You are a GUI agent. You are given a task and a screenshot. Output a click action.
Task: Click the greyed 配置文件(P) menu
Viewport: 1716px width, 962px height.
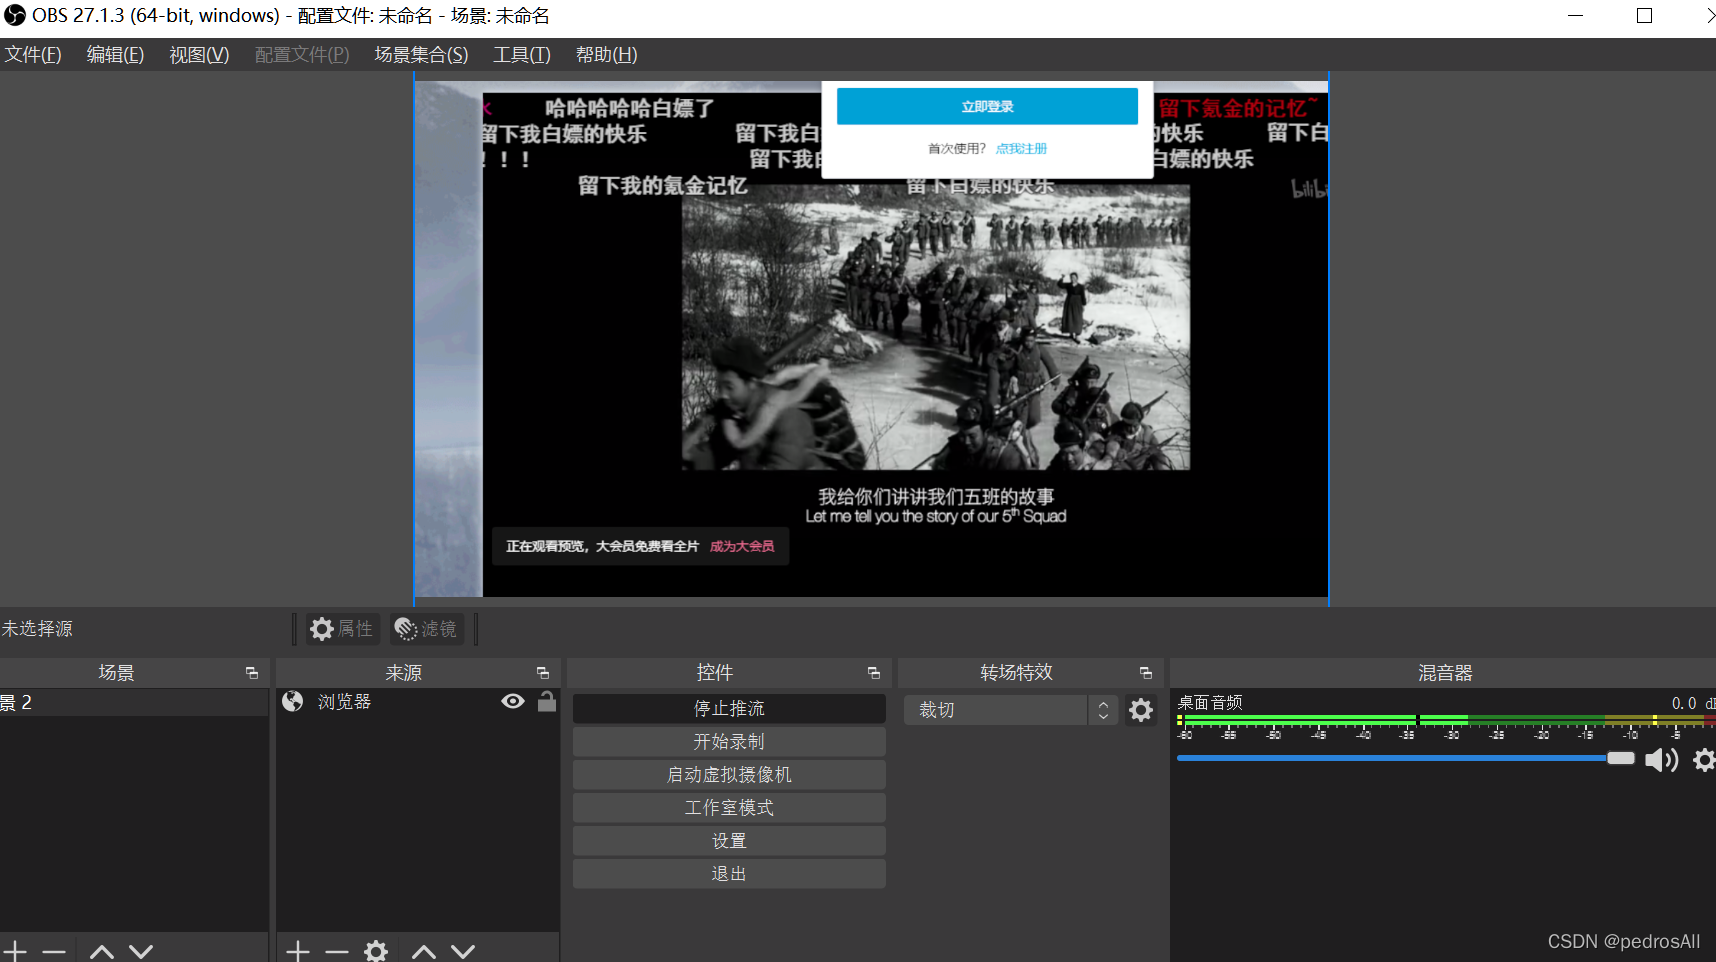tap(302, 55)
